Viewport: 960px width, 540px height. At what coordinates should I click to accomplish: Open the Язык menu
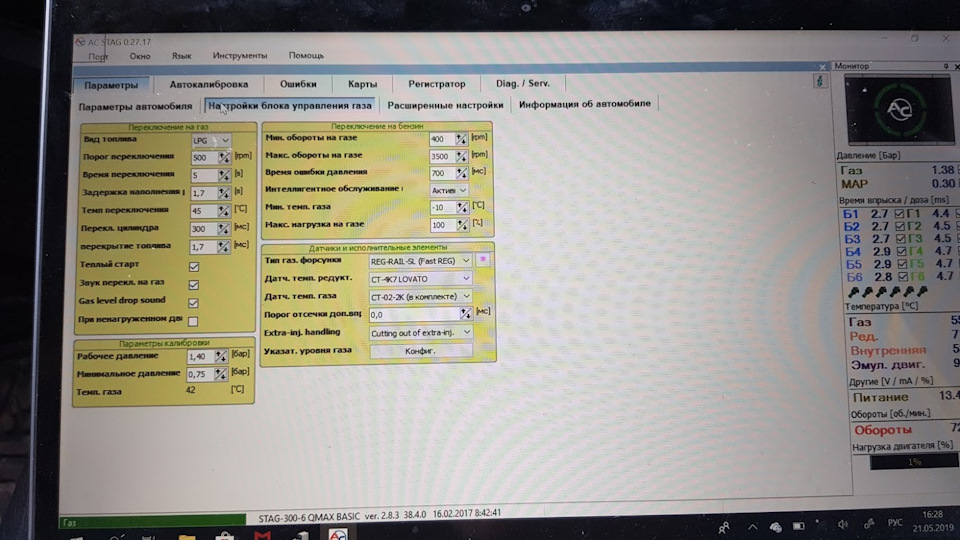(x=181, y=55)
